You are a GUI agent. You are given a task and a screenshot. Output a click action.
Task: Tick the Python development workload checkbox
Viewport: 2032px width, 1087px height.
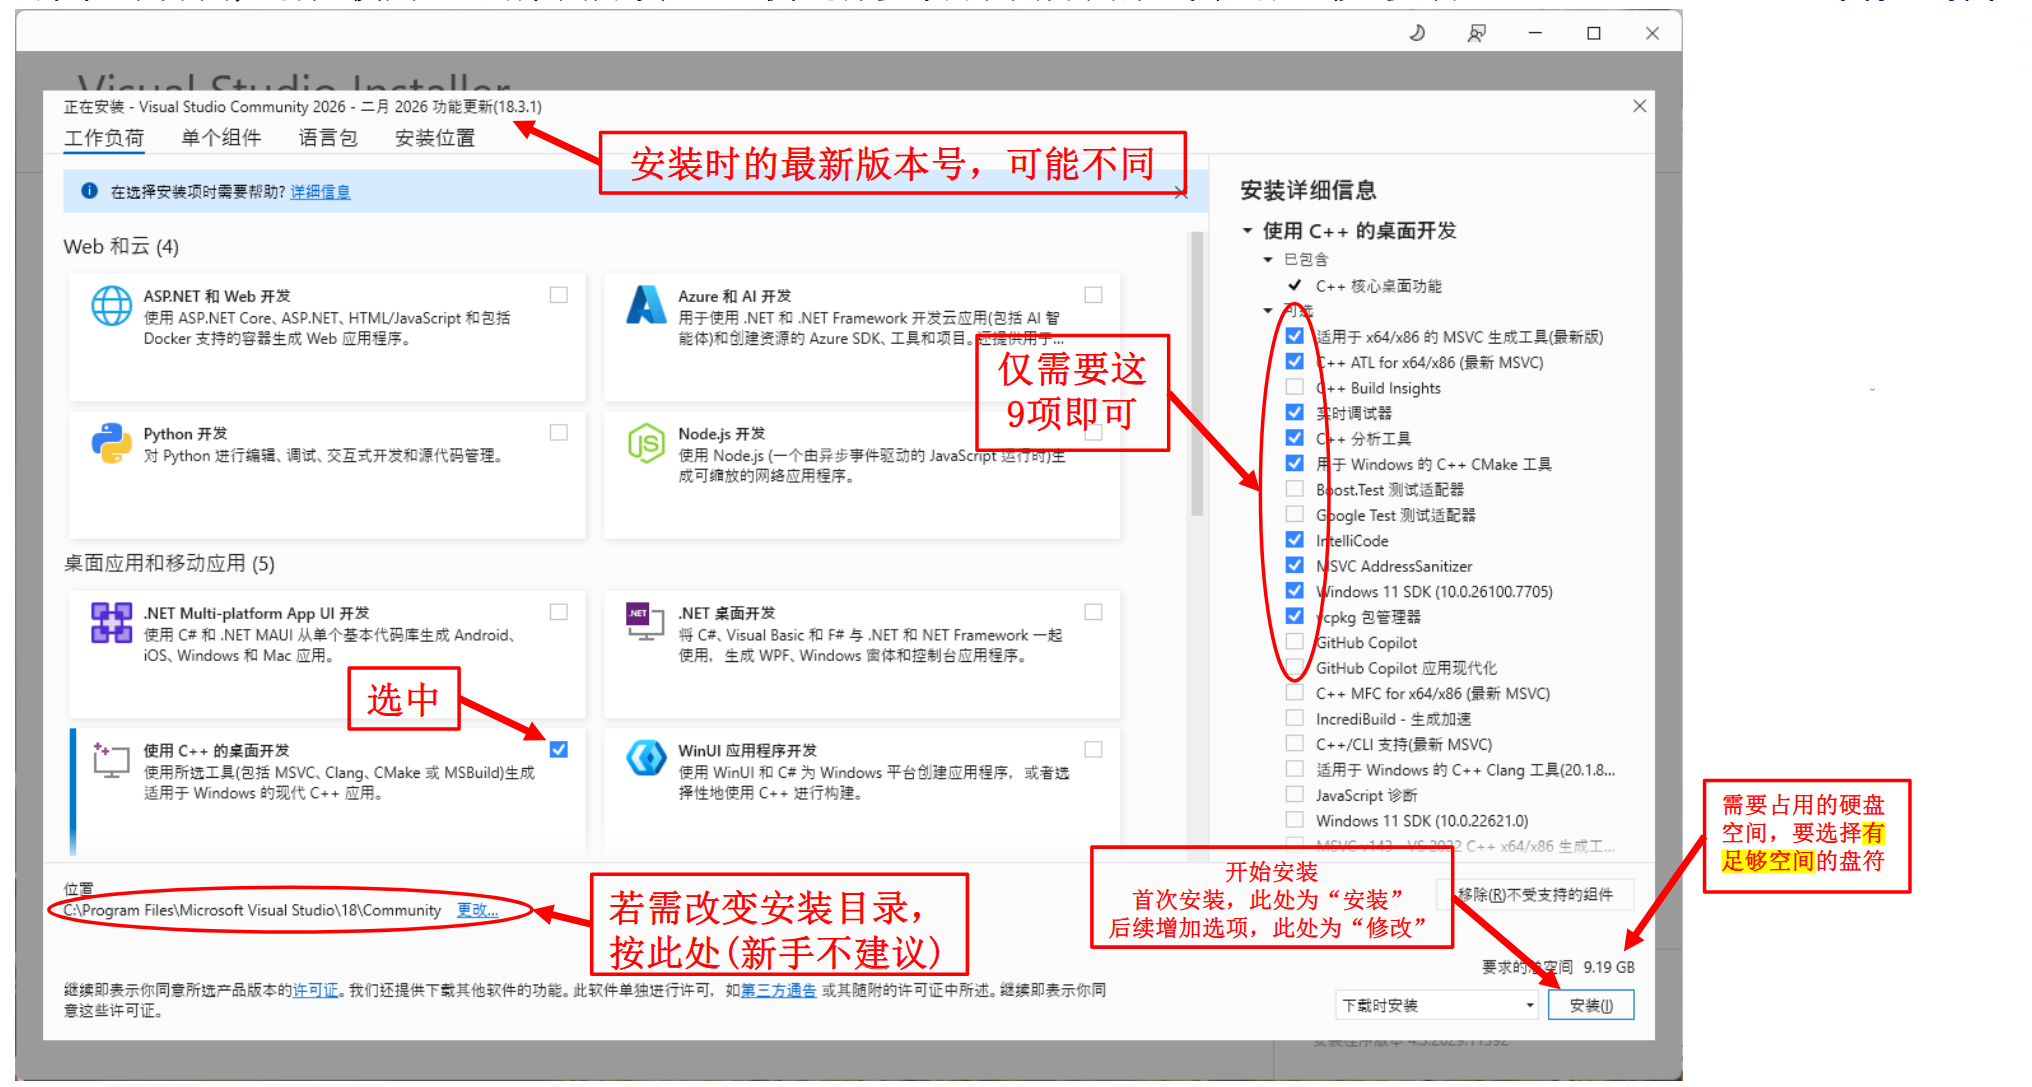click(559, 432)
